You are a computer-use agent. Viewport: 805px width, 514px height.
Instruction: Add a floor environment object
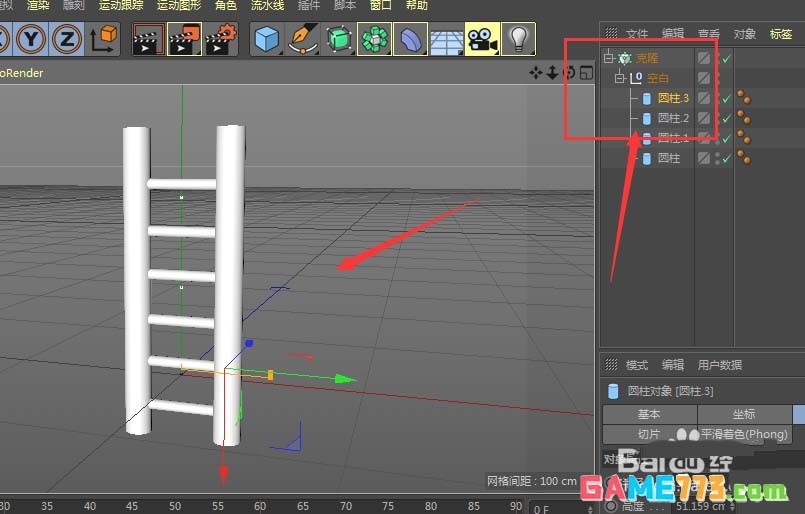(x=446, y=39)
